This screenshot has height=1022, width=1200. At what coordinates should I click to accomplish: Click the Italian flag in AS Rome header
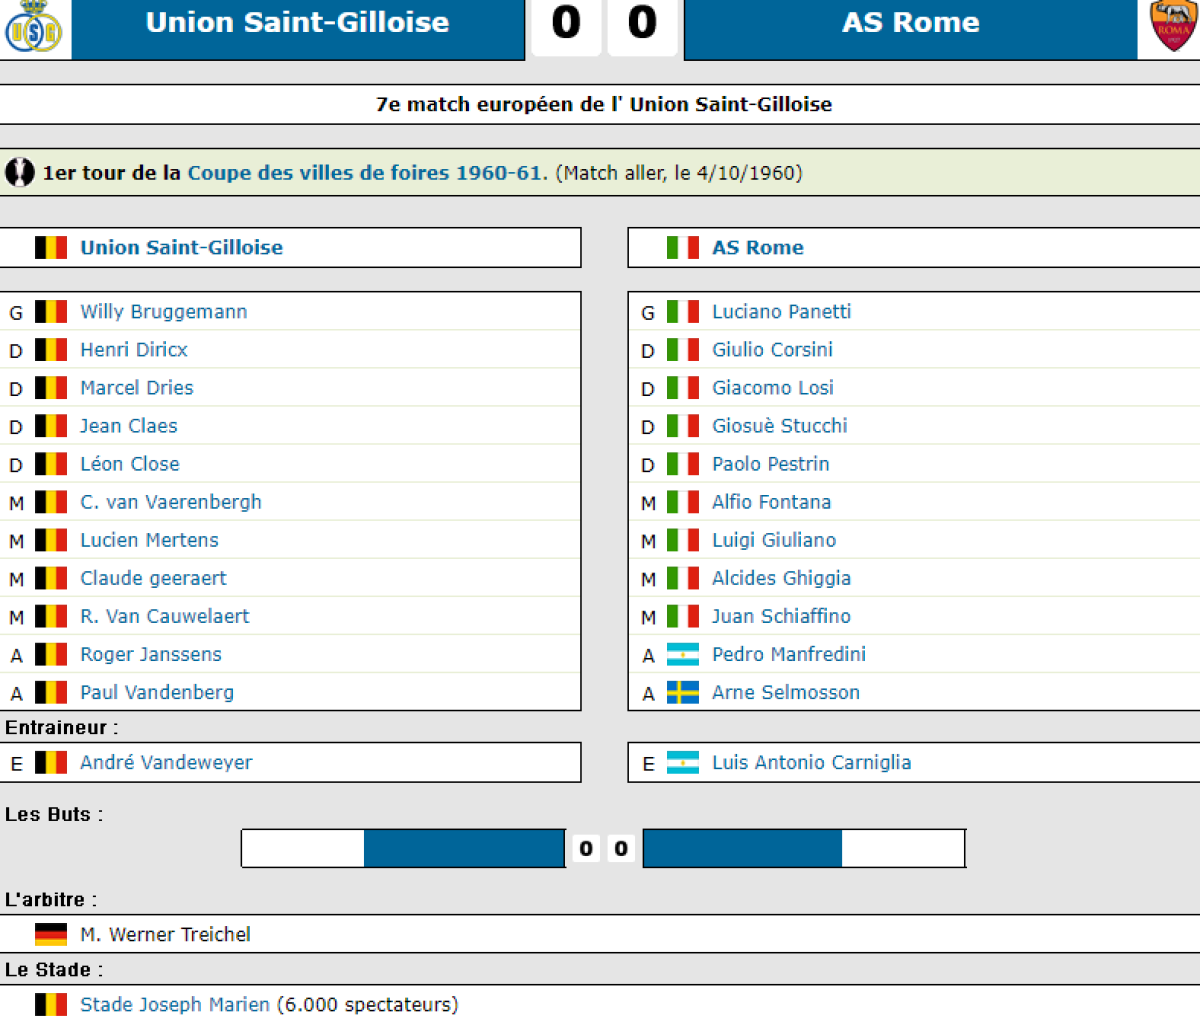point(683,248)
